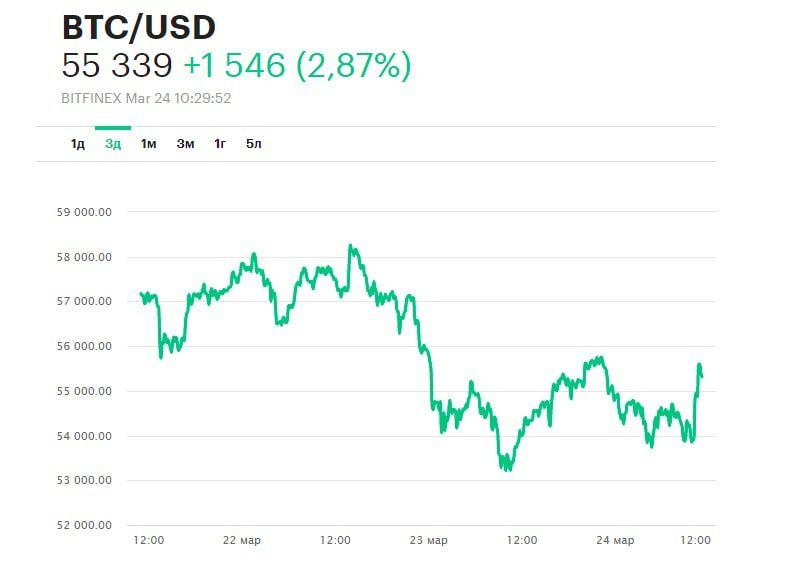786x570 pixels.
Task: Click the current price 55 339
Action: point(117,66)
